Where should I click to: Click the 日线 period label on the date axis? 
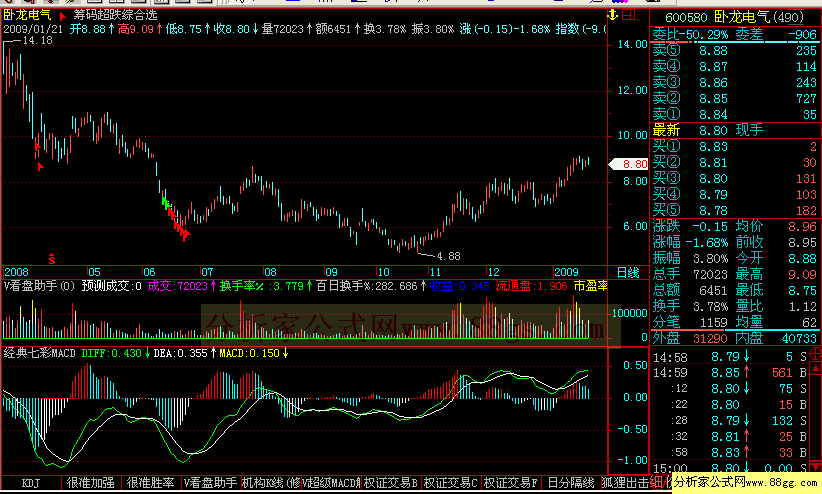628,273
